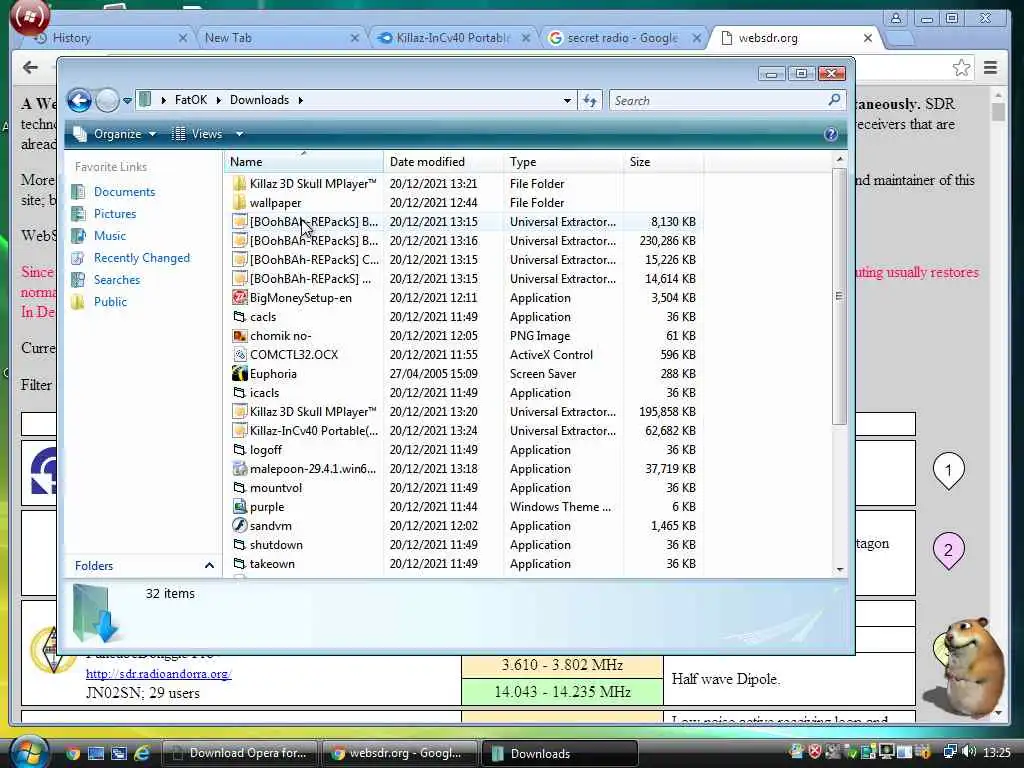Switch to Killaz-InCv40 Portable browser tab
The height and width of the screenshot is (768, 1024).
click(454, 38)
